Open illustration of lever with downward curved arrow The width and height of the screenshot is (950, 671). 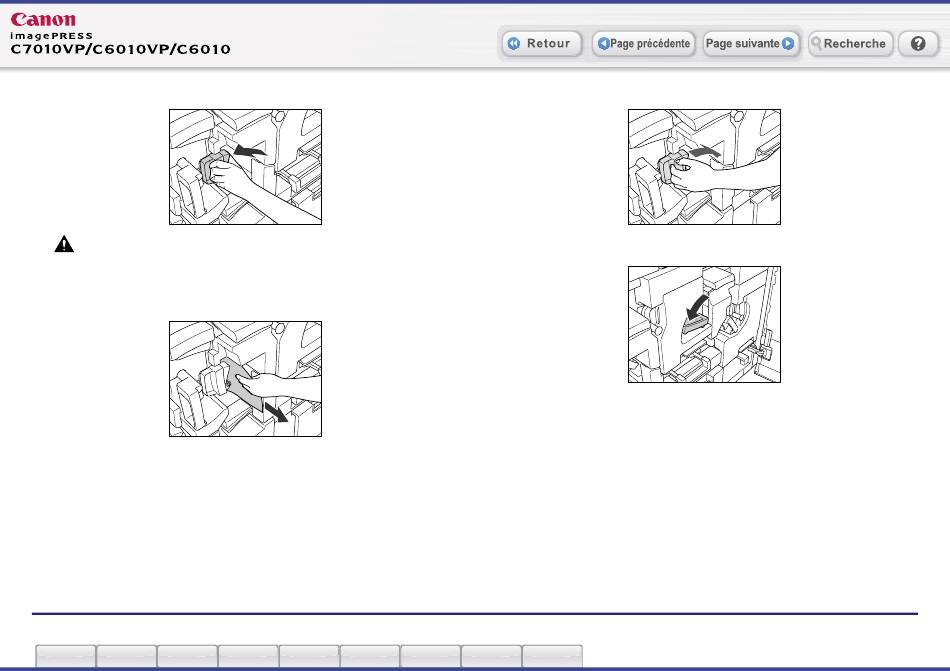coord(705,325)
